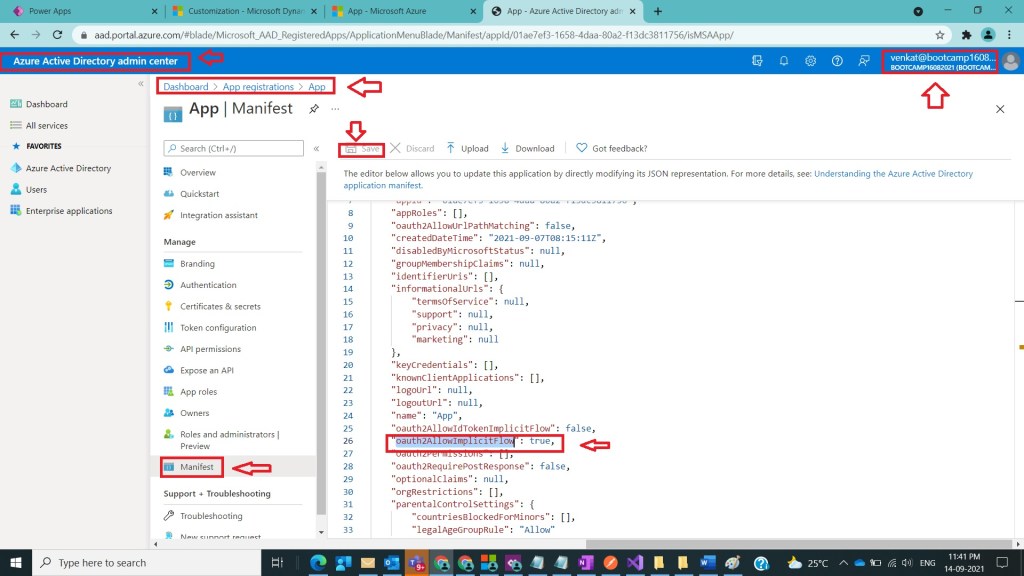1024x576 pixels.
Task: Click the Upload manifest button
Action: click(467, 148)
